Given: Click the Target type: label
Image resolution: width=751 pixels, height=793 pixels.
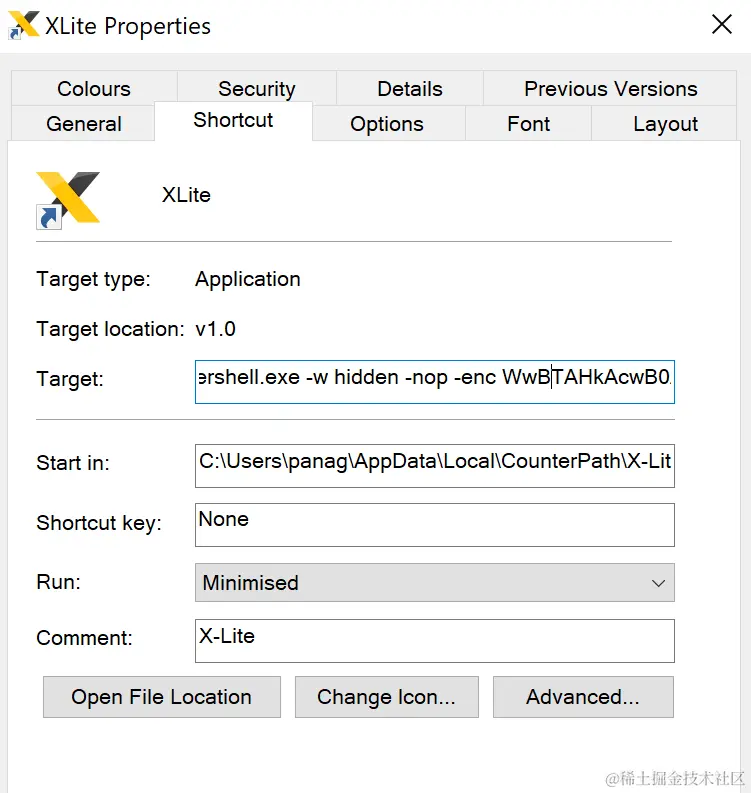Looking at the screenshot, I should coord(94,279).
